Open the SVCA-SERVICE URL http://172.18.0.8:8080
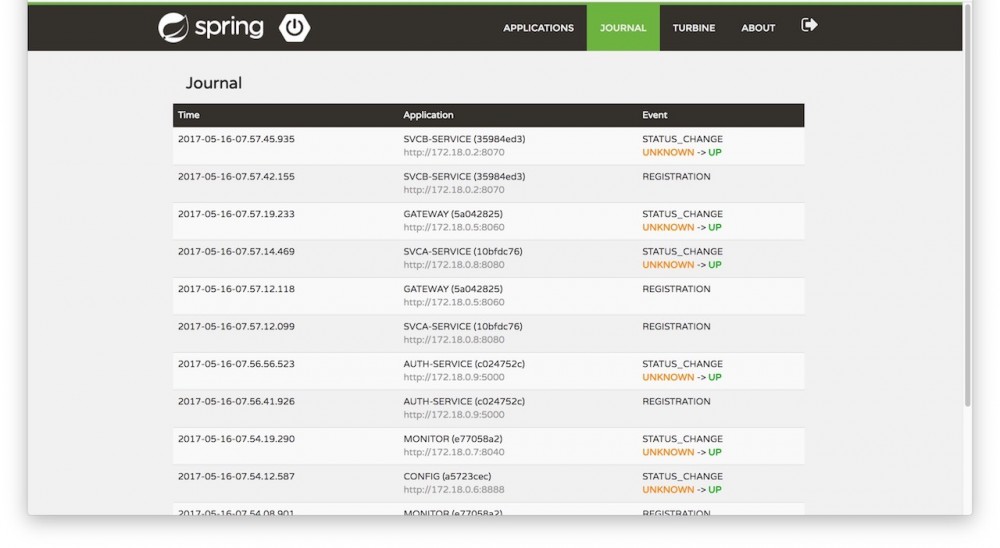The image size is (1000, 548). click(454, 265)
